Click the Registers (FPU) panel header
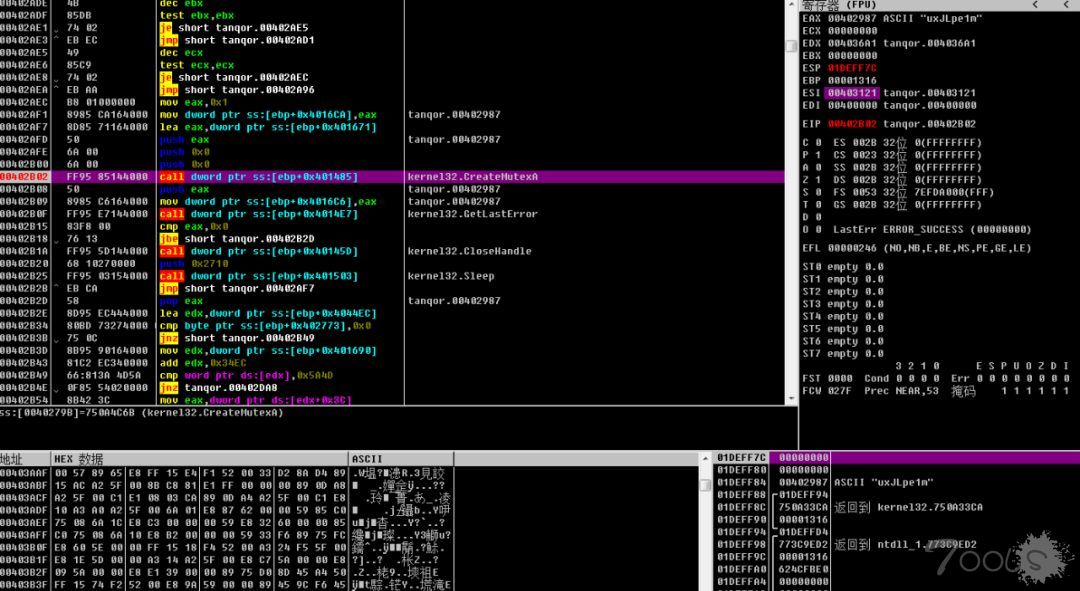This screenshot has width=1080, height=591. point(840,5)
